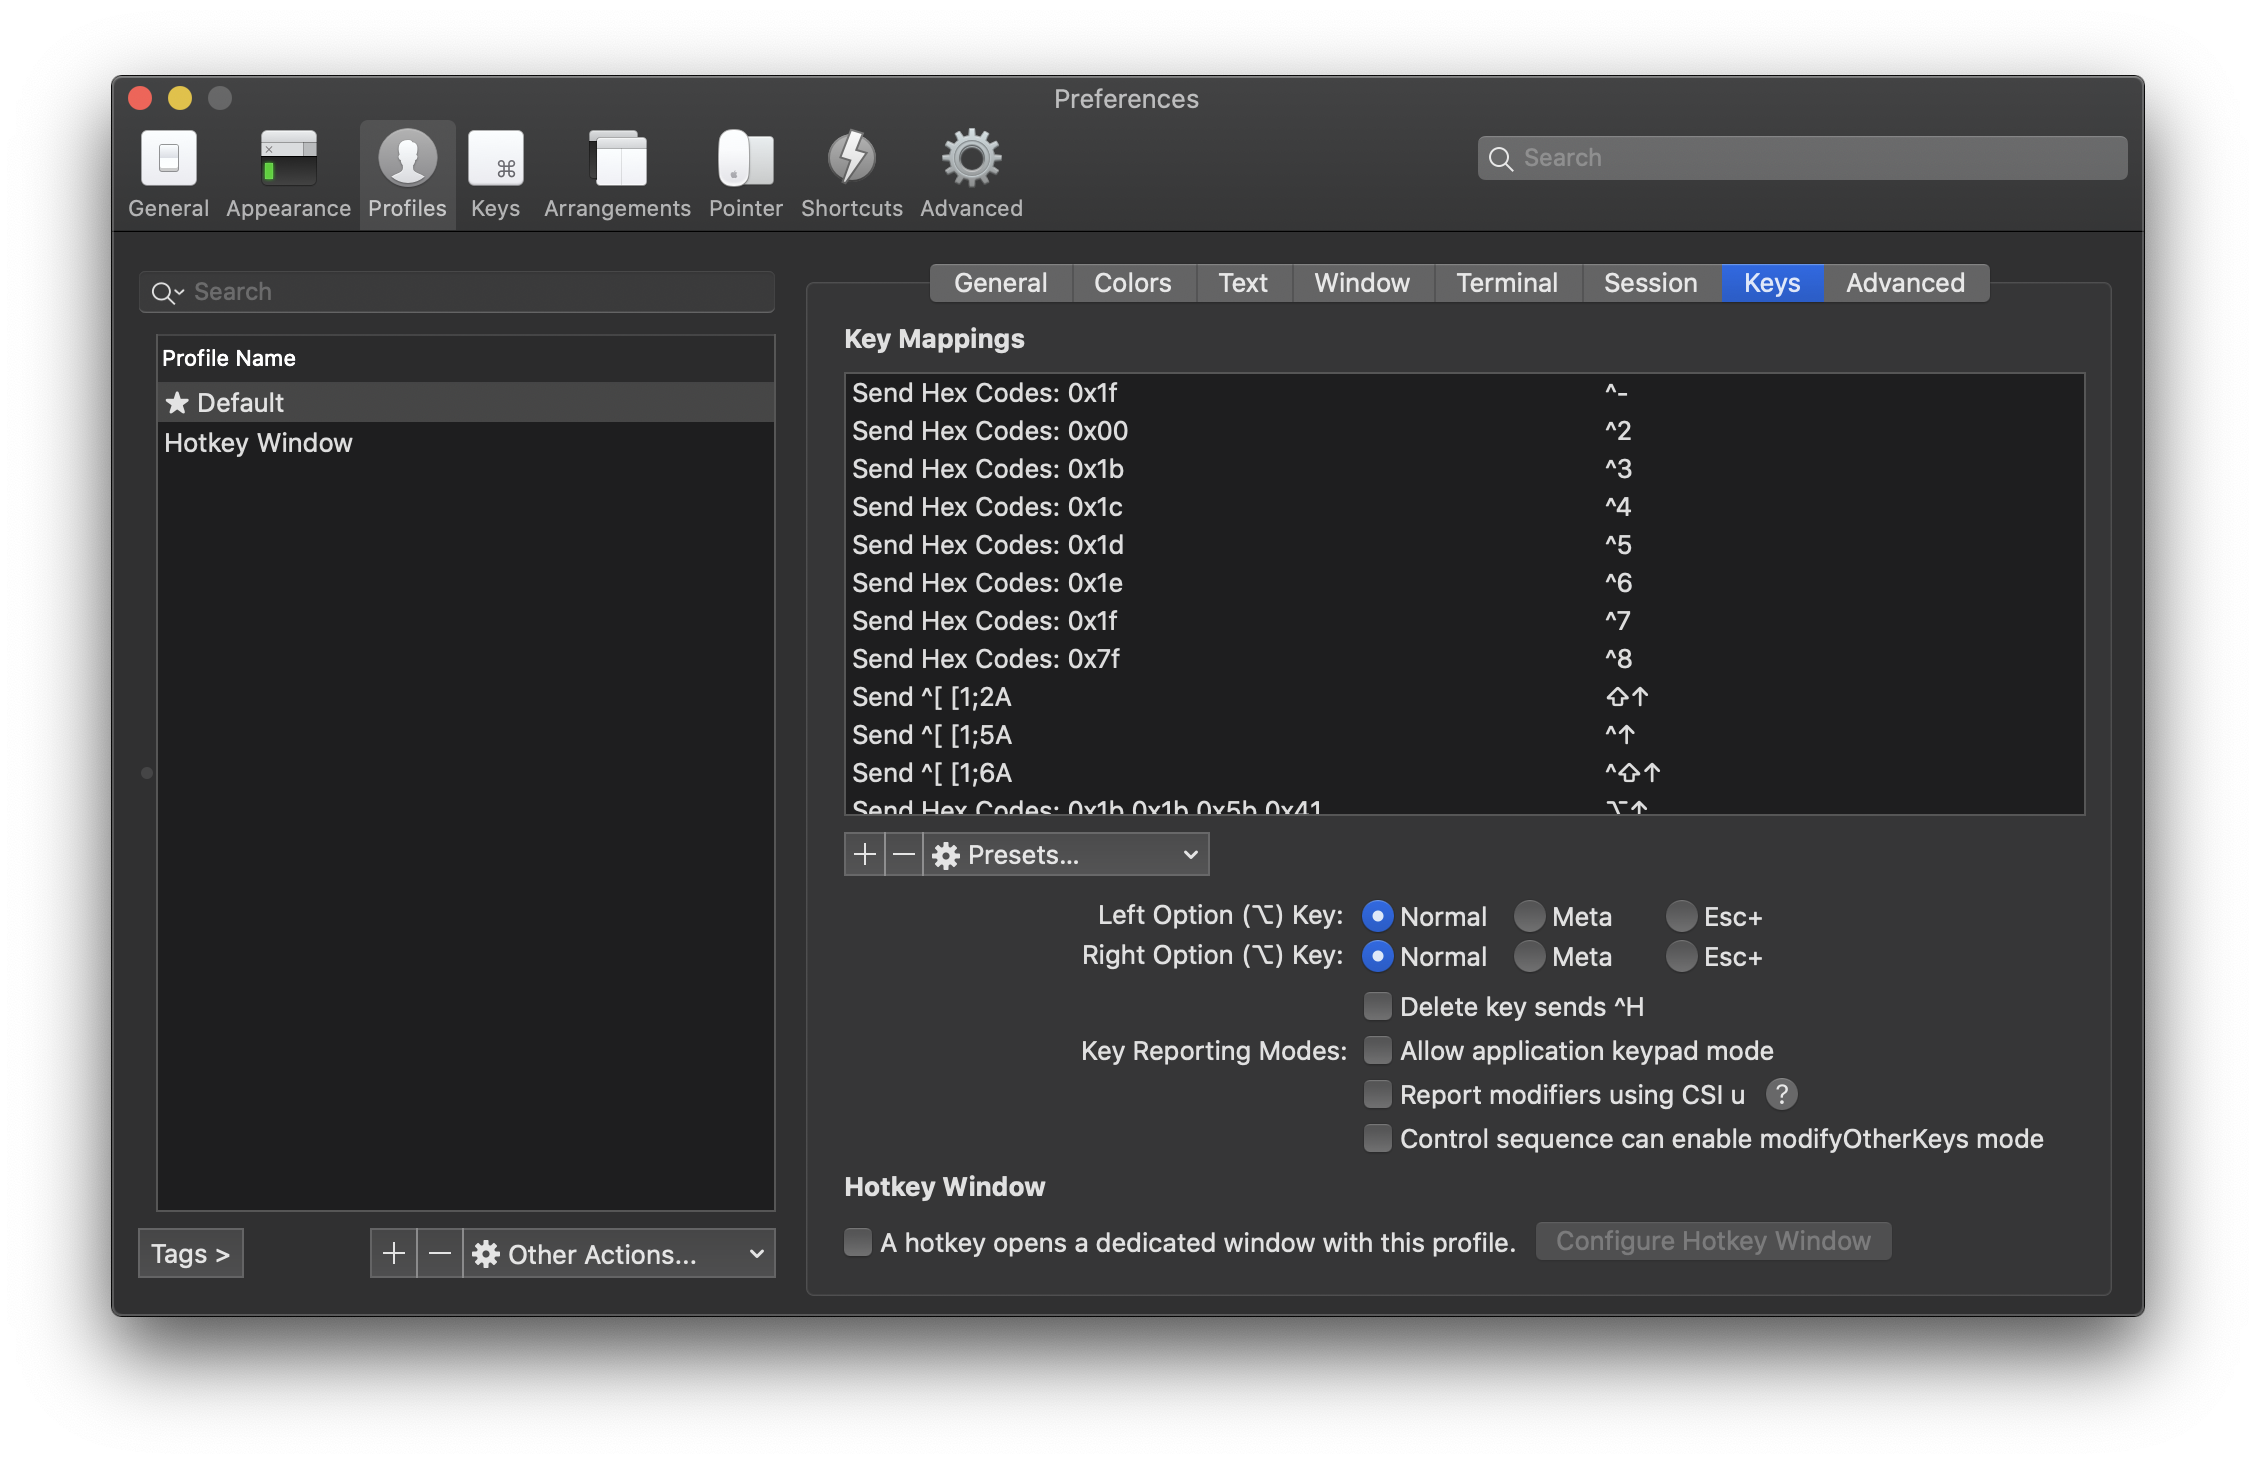Screen dimensions: 2256x1464
Task: Select the Hotkey Window profile
Action: coord(258,443)
